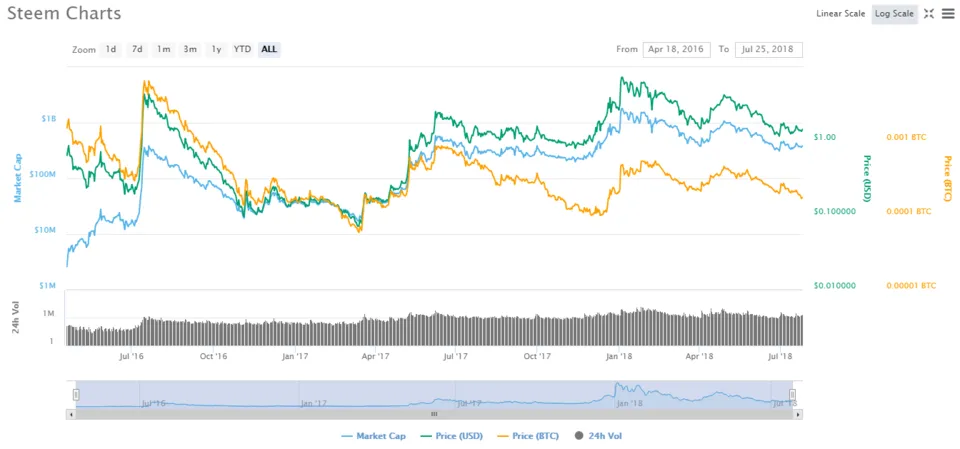Click the Apr '18 date label
This screenshot has width=960, height=449.
point(699,355)
